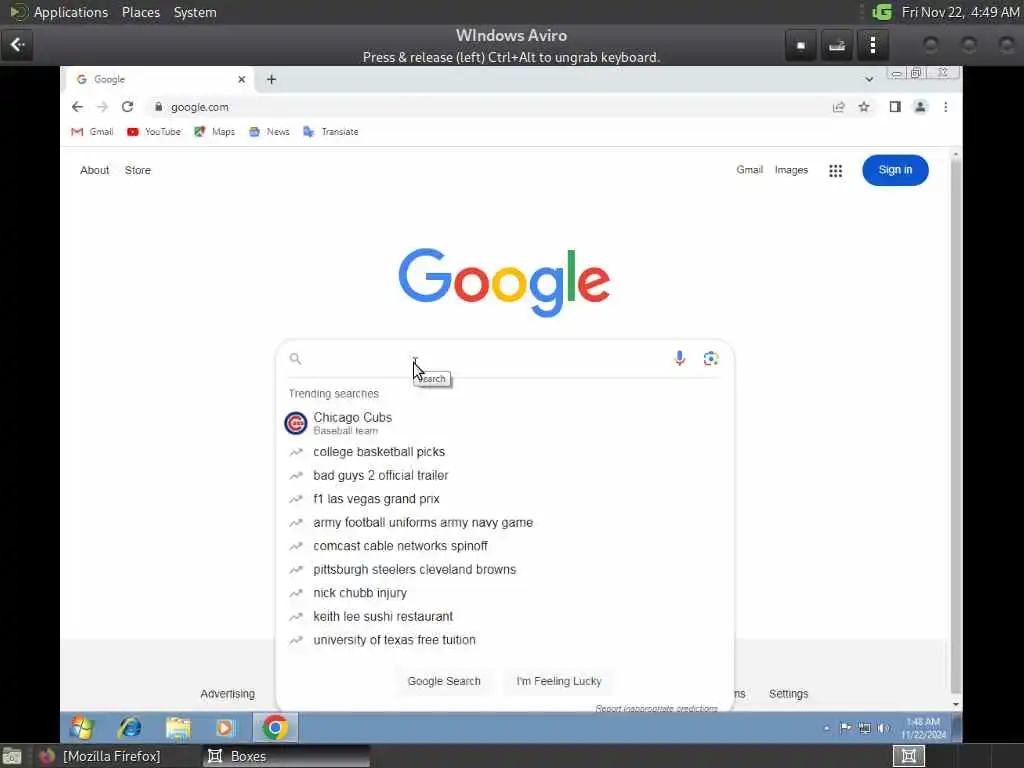Viewport: 1024px width, 768px height.
Task: Switch to Boxes window in bottom panel
Action: pos(286,756)
